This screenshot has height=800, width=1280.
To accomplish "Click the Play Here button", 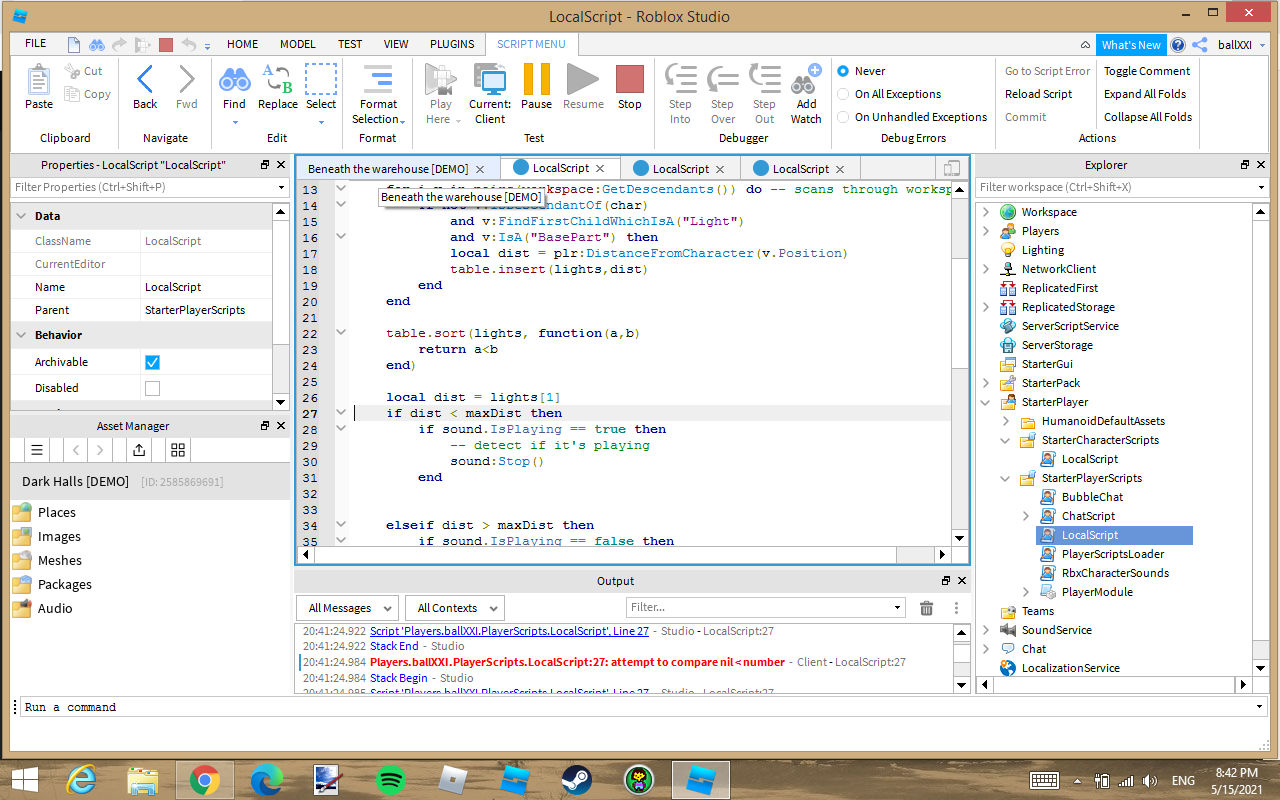I will tap(440, 90).
